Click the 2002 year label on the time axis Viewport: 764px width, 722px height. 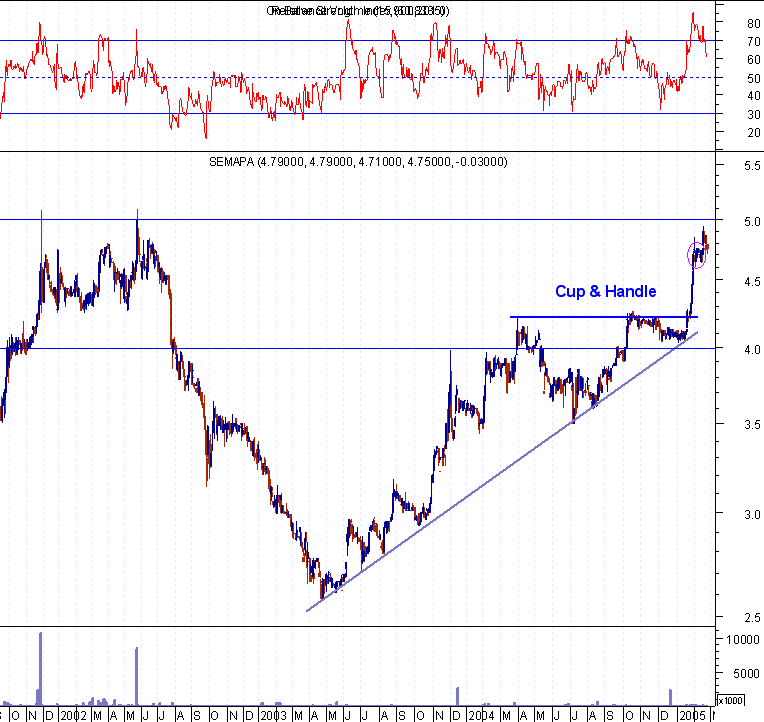coord(74,715)
